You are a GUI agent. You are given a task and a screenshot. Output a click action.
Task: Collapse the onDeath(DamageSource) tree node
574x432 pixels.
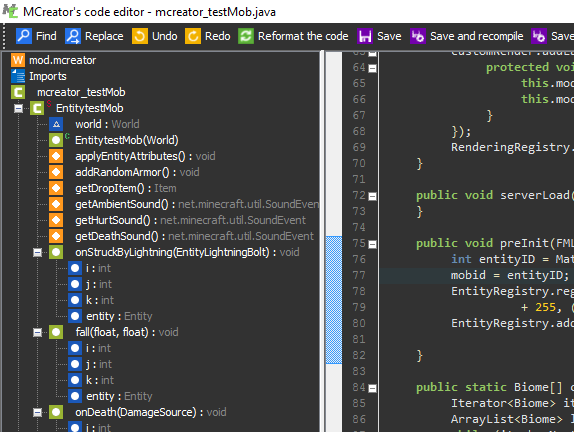[x=37, y=413]
